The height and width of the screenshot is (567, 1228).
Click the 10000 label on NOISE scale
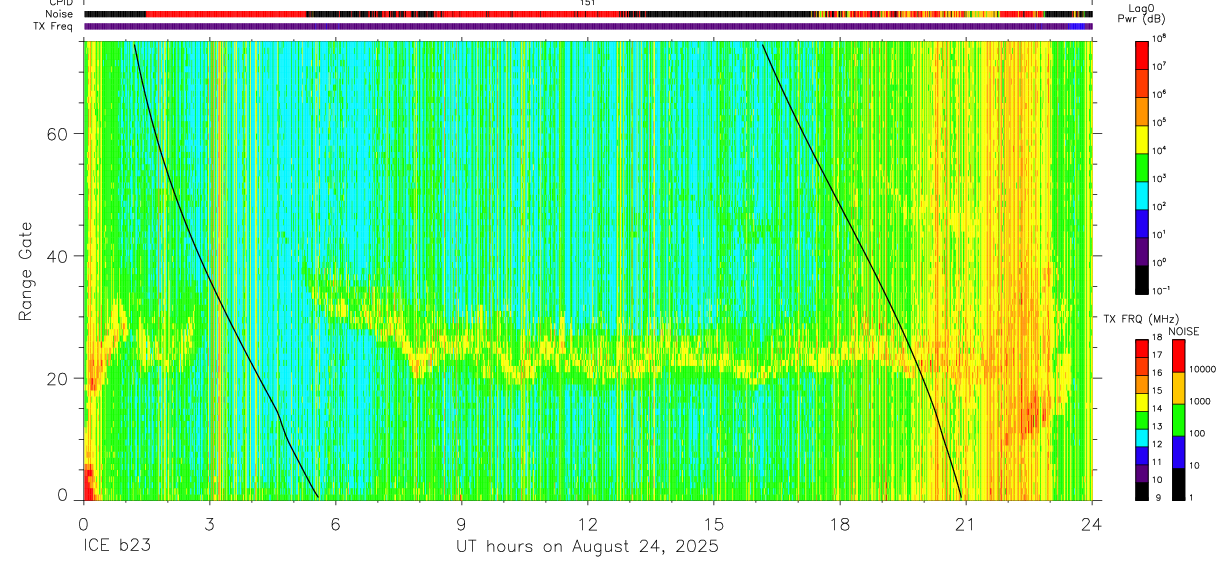point(1204,369)
